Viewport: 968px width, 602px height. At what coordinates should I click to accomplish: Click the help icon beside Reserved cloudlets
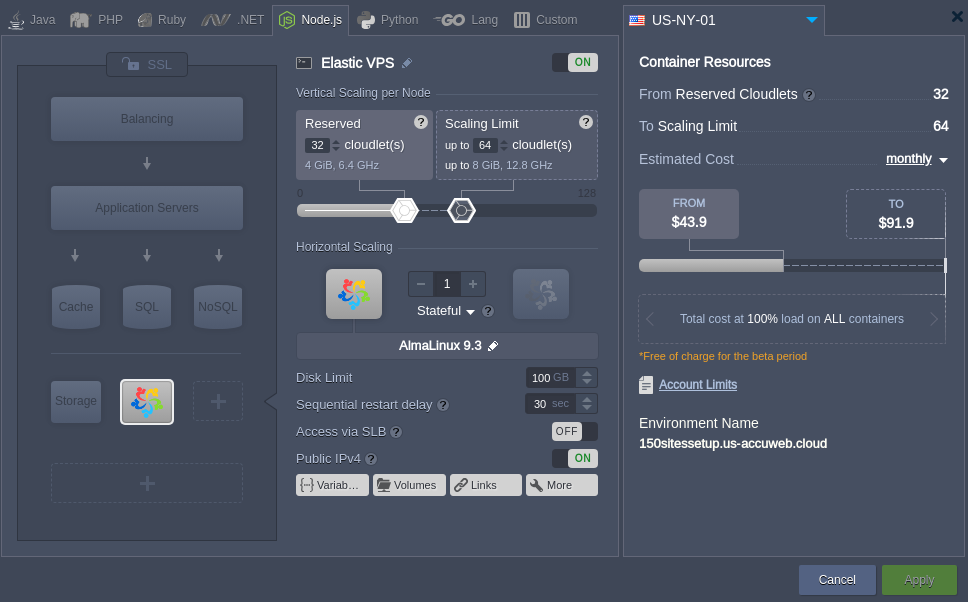(421, 122)
